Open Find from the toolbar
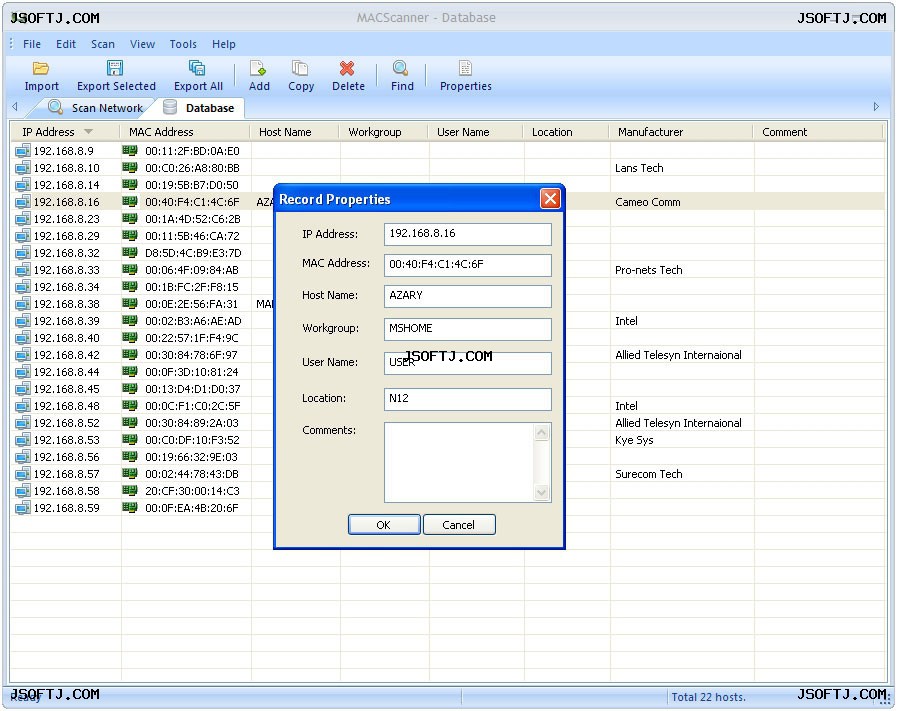Viewport: 897px width, 711px height. [x=400, y=69]
